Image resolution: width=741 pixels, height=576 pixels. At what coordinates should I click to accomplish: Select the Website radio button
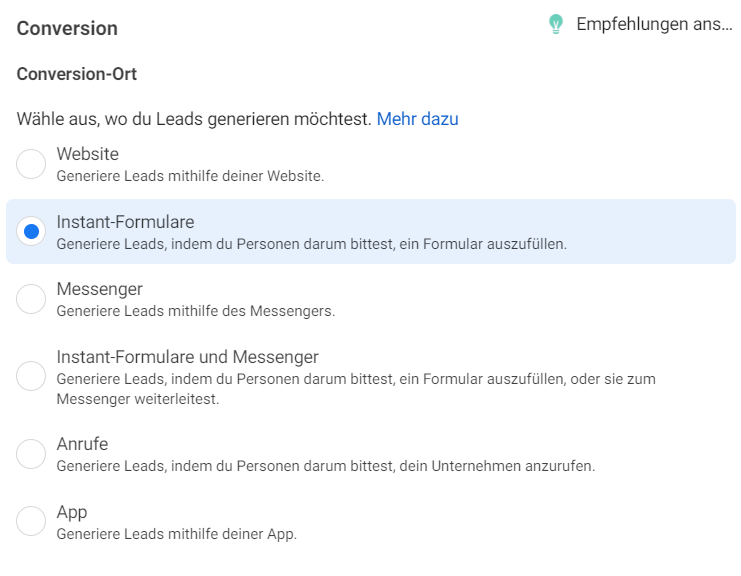point(31,164)
